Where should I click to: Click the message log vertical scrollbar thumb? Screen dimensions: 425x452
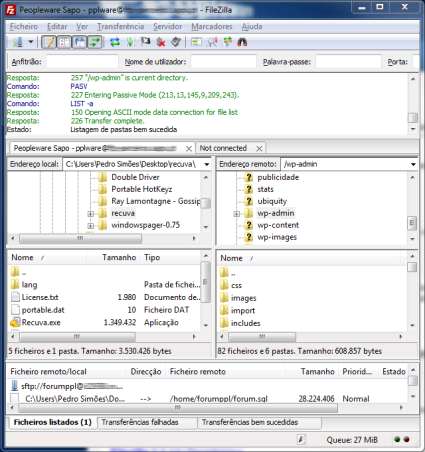[x=413, y=117]
